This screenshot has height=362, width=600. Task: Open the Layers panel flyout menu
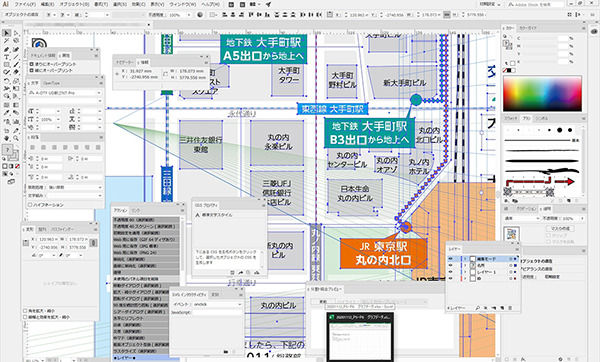(517, 249)
